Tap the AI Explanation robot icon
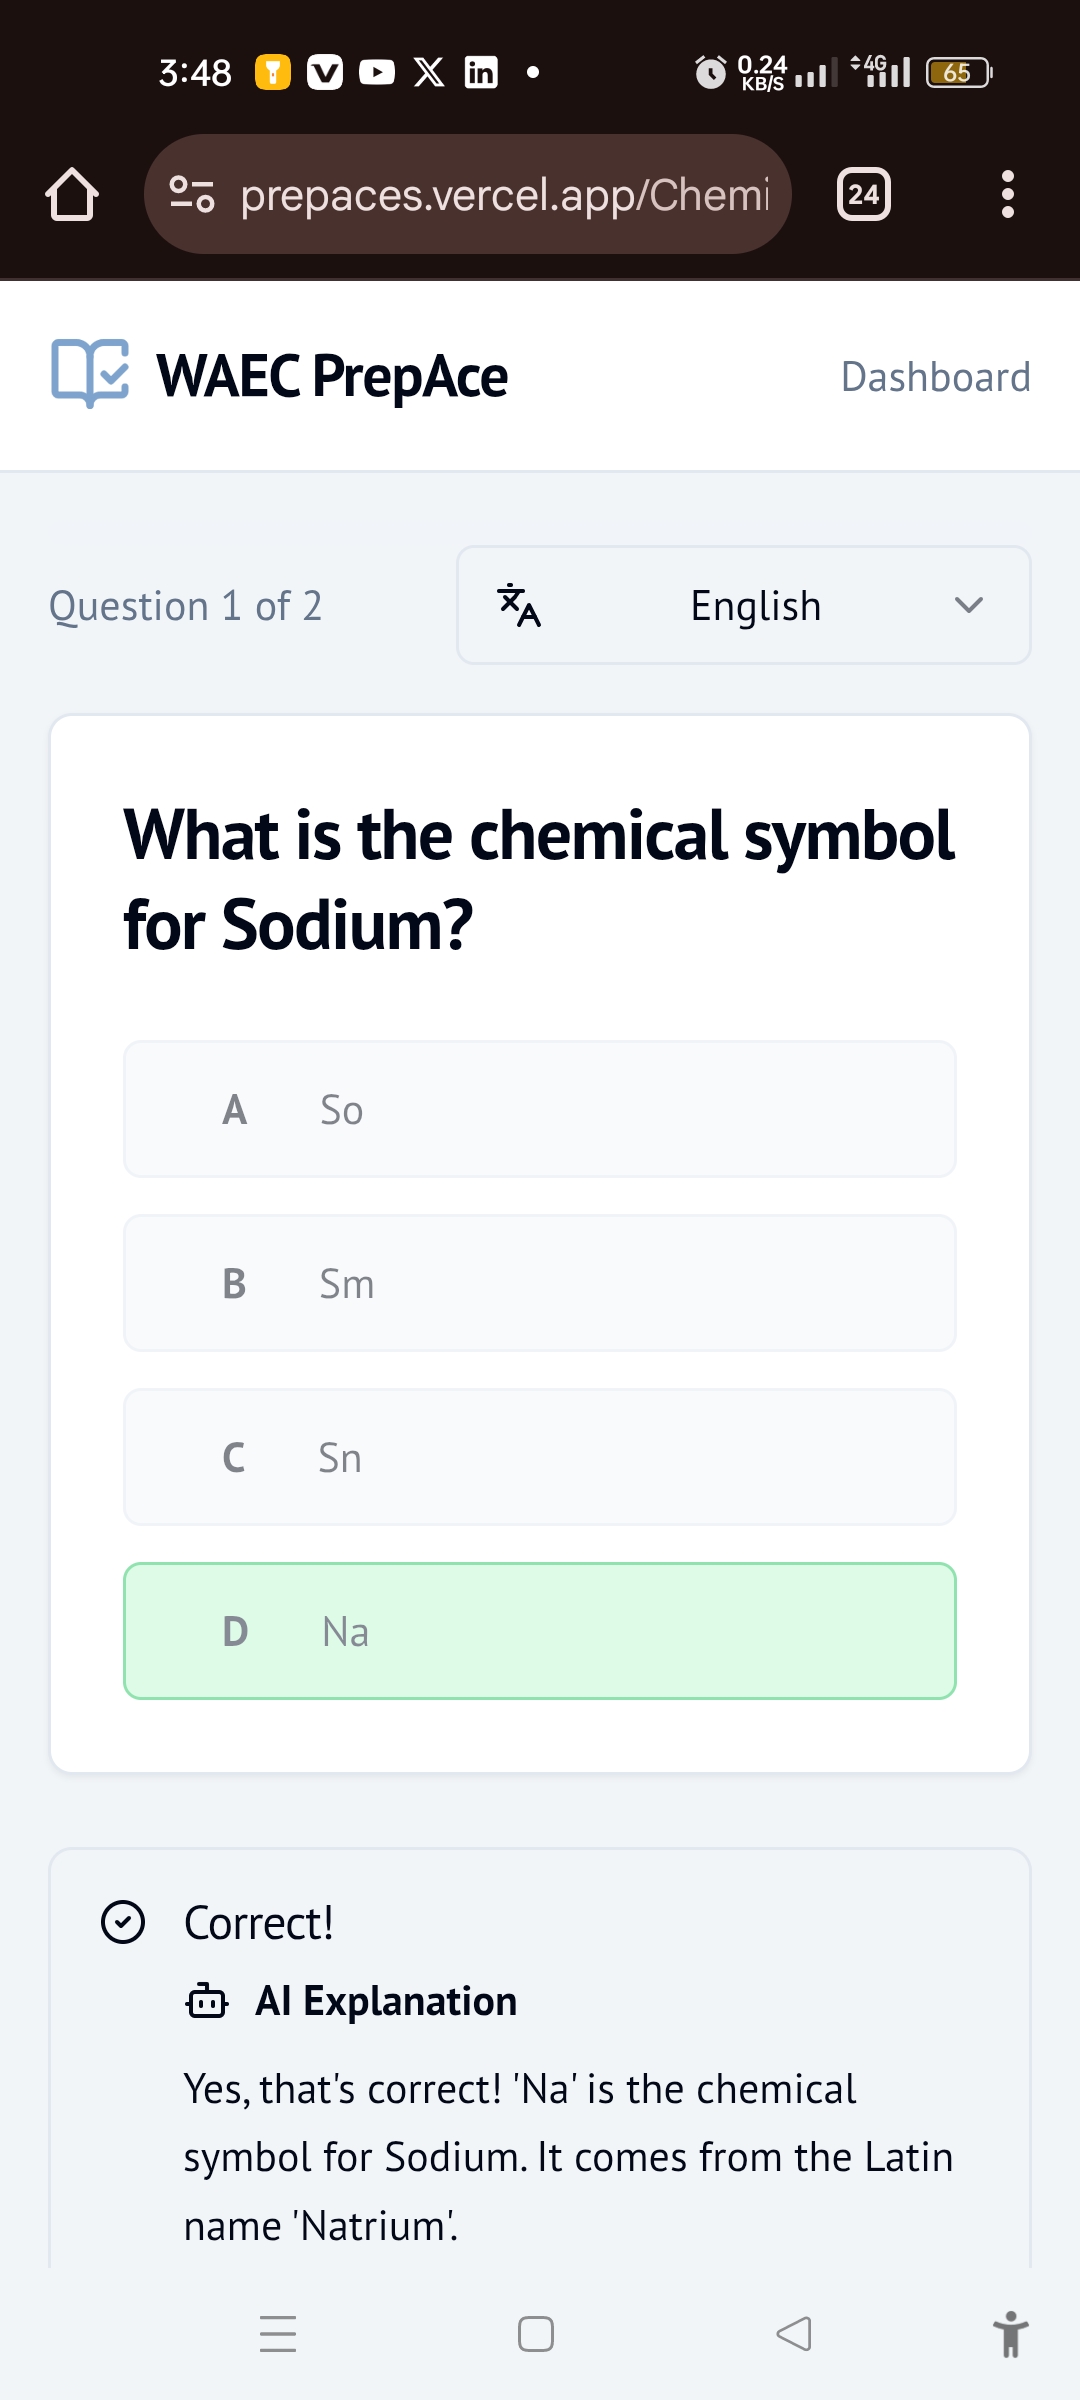1080x2400 pixels. click(x=207, y=2001)
